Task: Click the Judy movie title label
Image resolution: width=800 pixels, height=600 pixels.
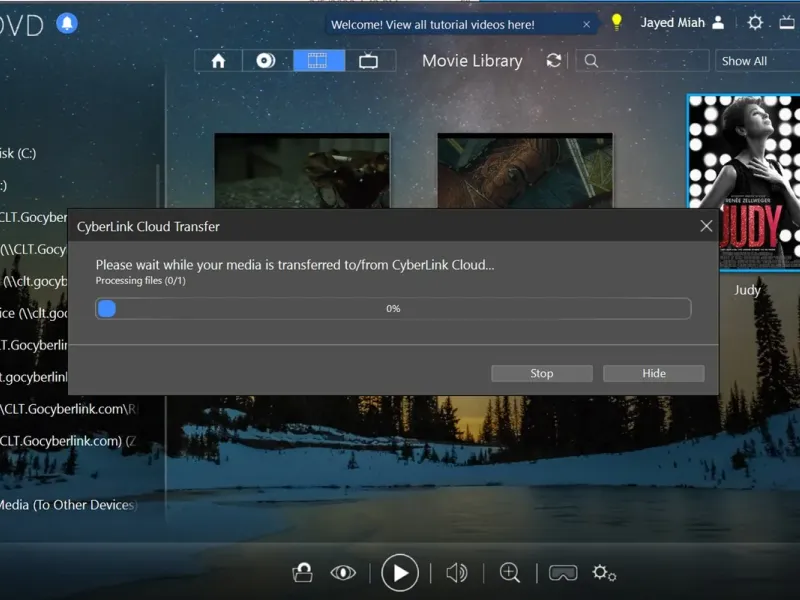Action: (747, 290)
